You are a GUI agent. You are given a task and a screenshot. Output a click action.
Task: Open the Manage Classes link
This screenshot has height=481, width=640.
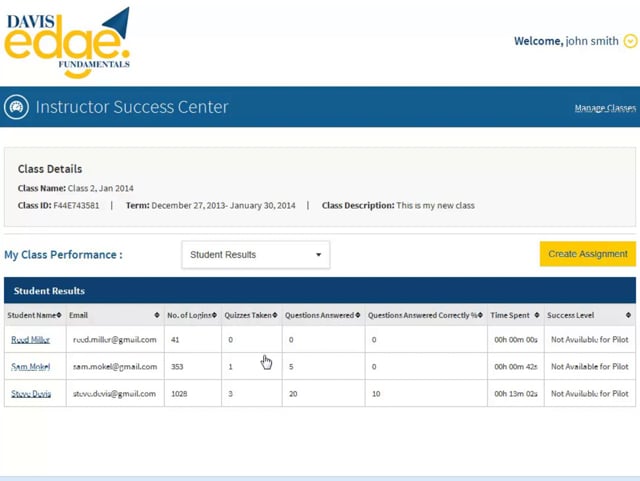(605, 108)
